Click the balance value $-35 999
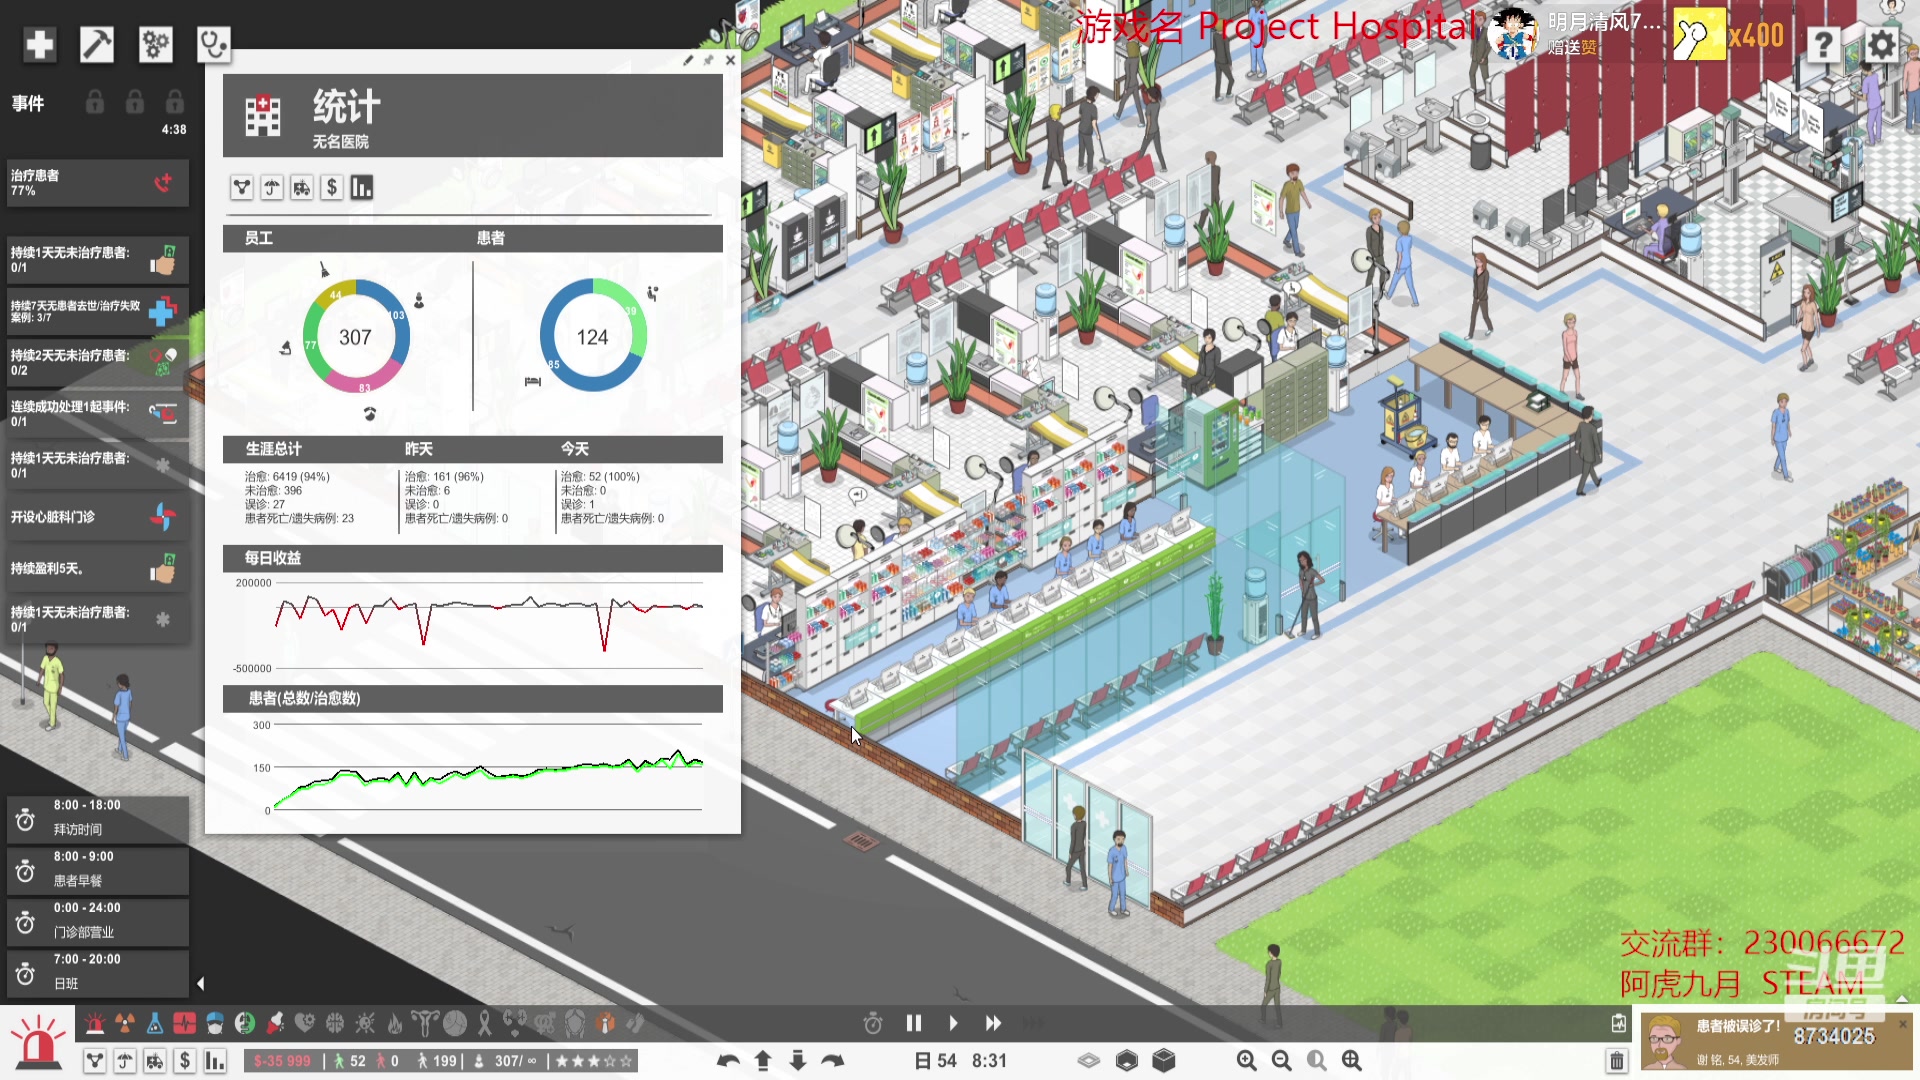This screenshot has width=1920, height=1080. pyautogui.click(x=282, y=1061)
